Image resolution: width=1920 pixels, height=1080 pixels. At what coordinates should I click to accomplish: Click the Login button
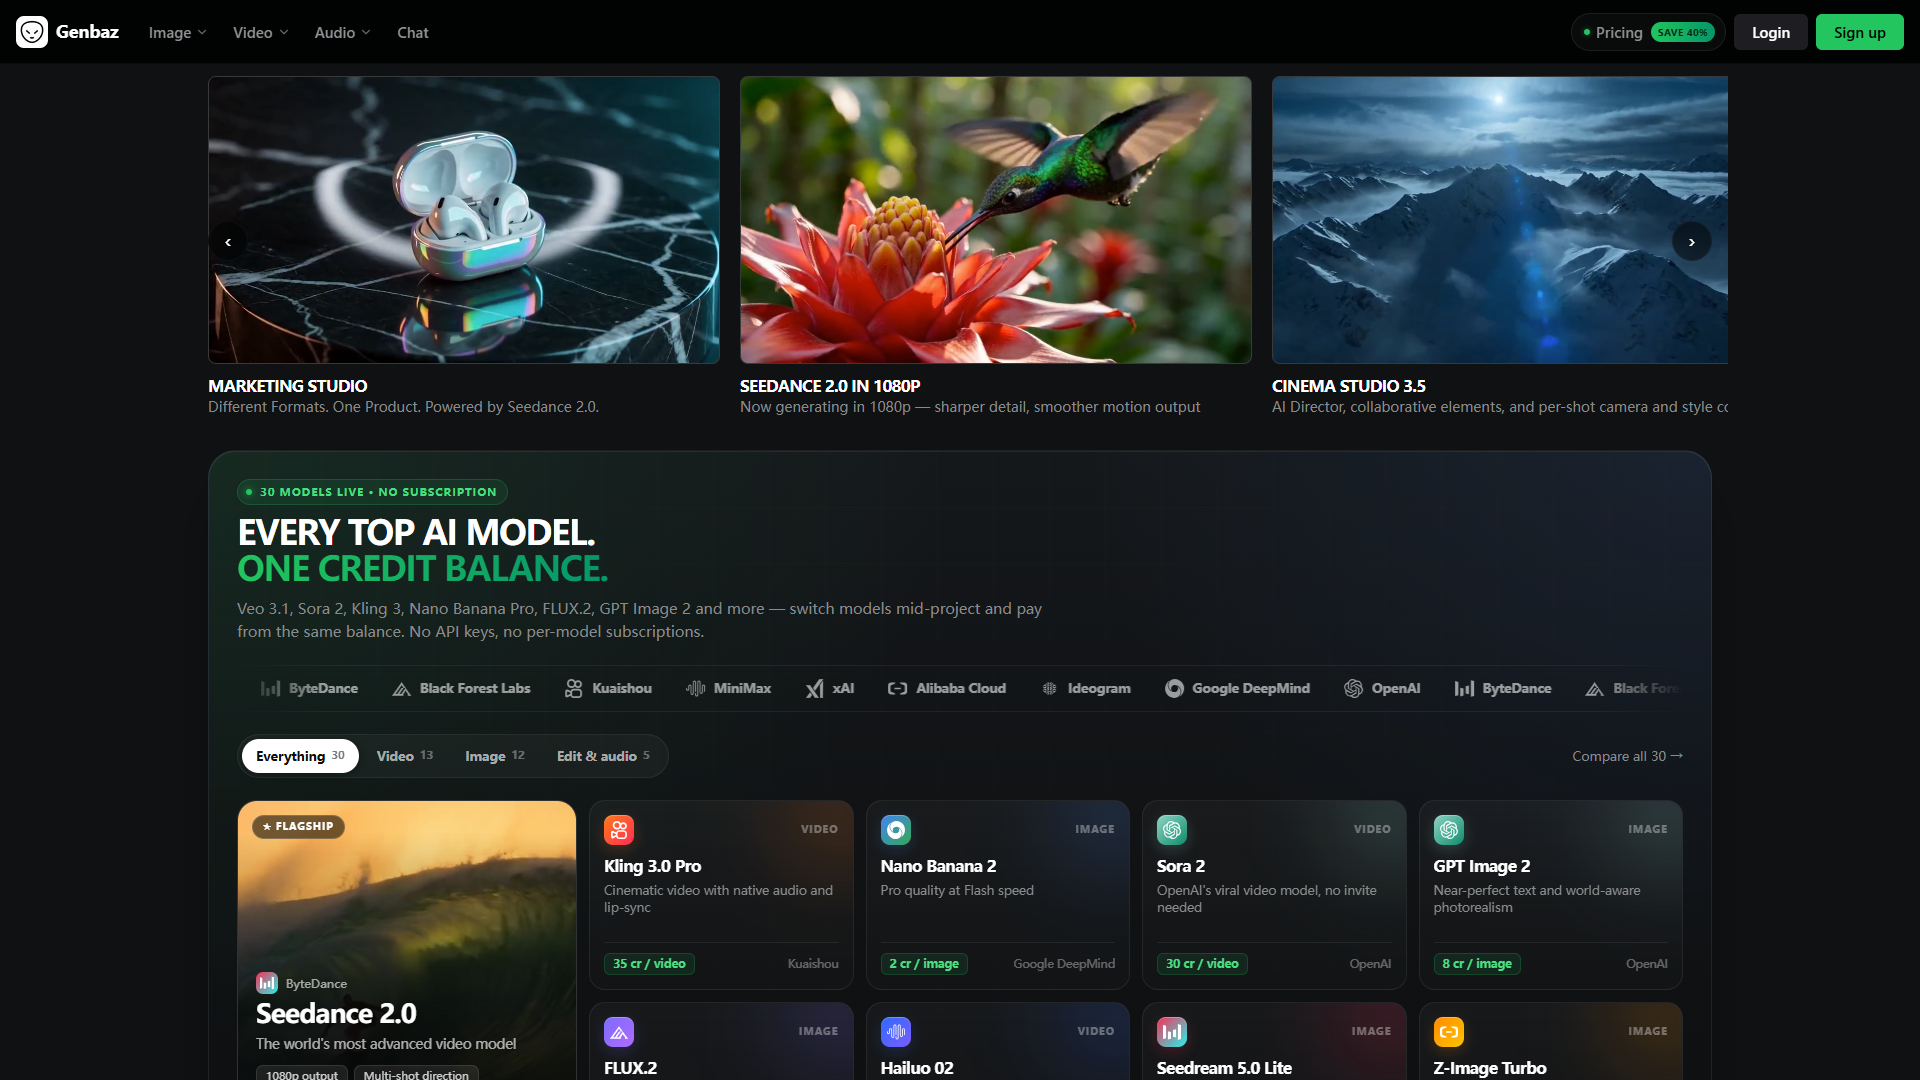(x=1770, y=32)
